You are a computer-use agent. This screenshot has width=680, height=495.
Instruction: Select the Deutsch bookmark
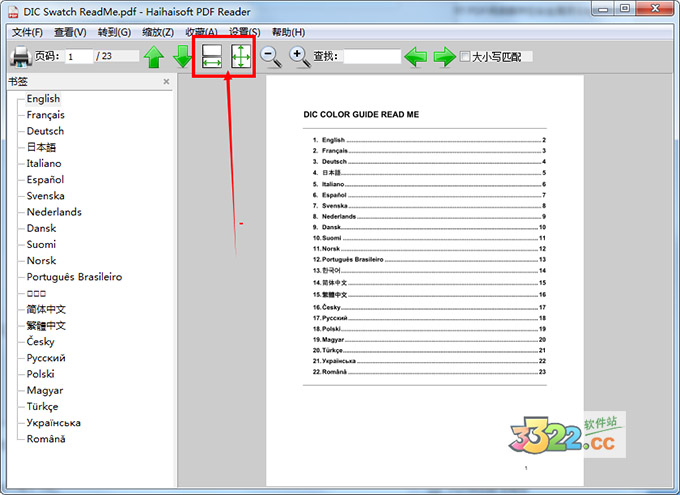[x=45, y=131]
